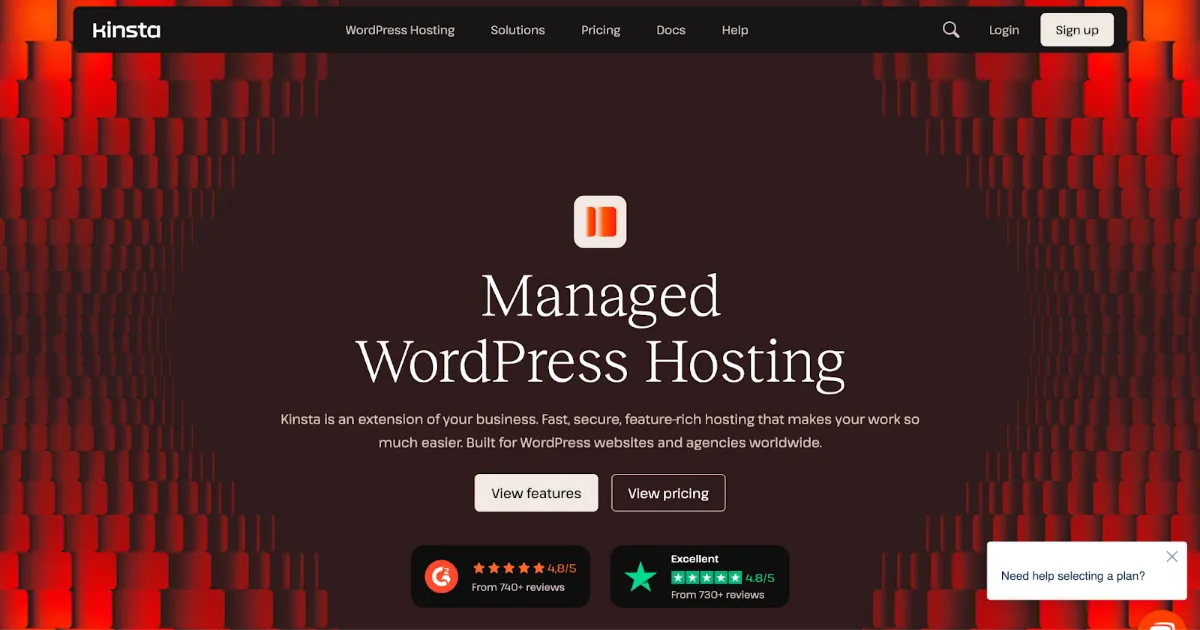Click the View features button
The image size is (1200, 630).
pos(536,493)
